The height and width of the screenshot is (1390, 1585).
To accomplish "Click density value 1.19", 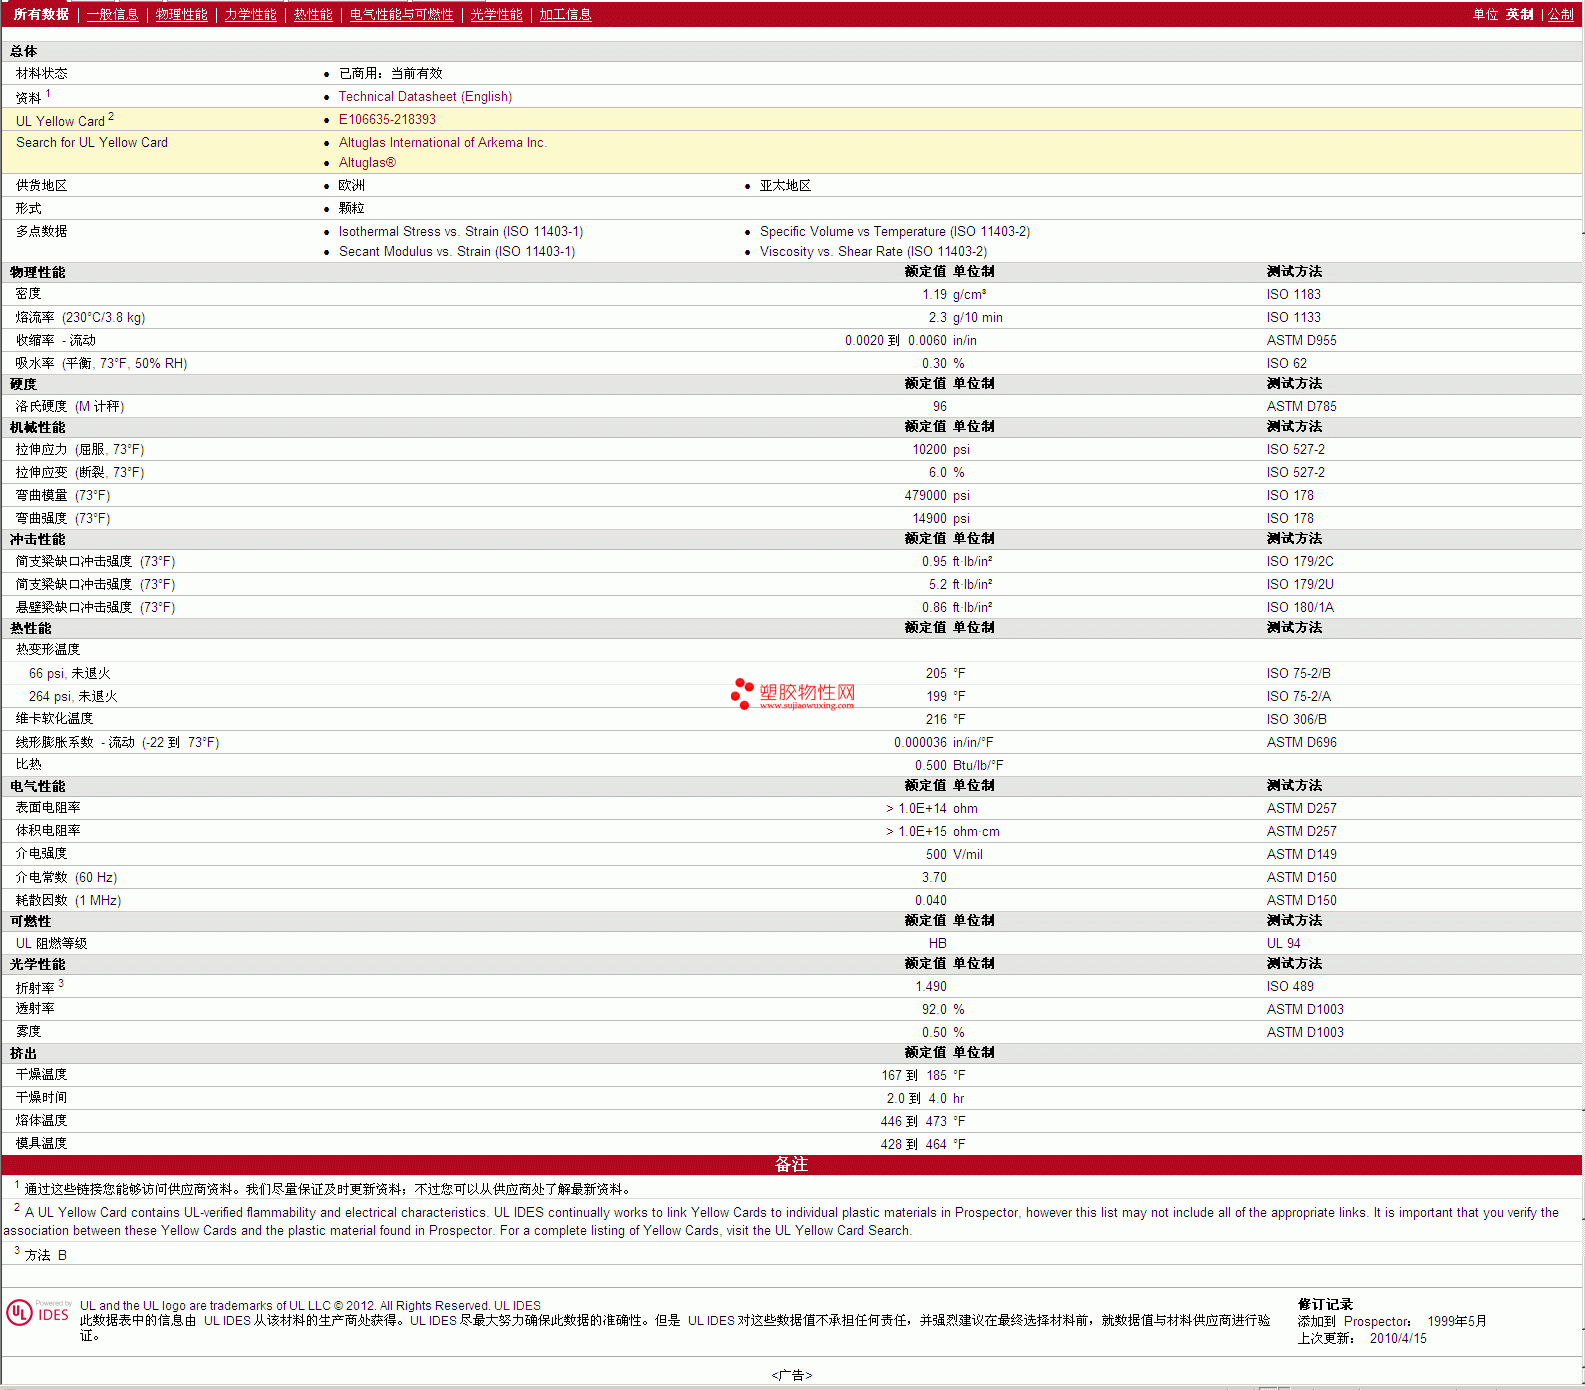I will pos(934,294).
